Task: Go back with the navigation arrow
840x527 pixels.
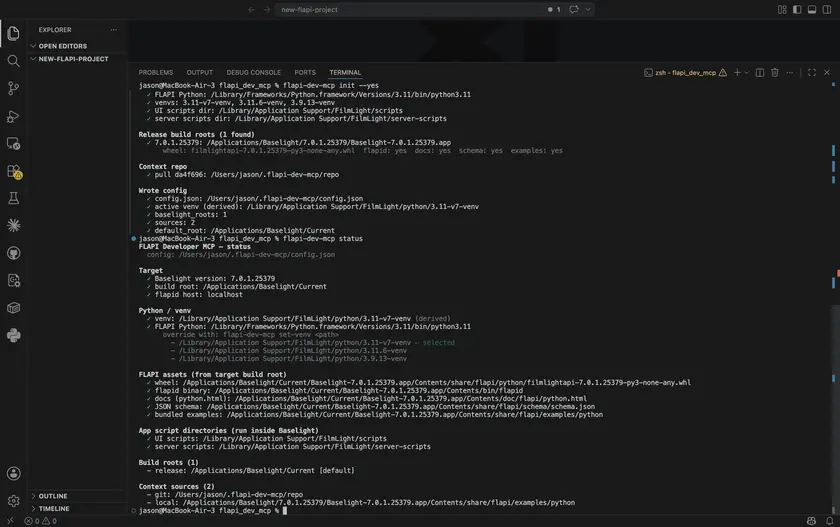Action: click(x=251, y=10)
